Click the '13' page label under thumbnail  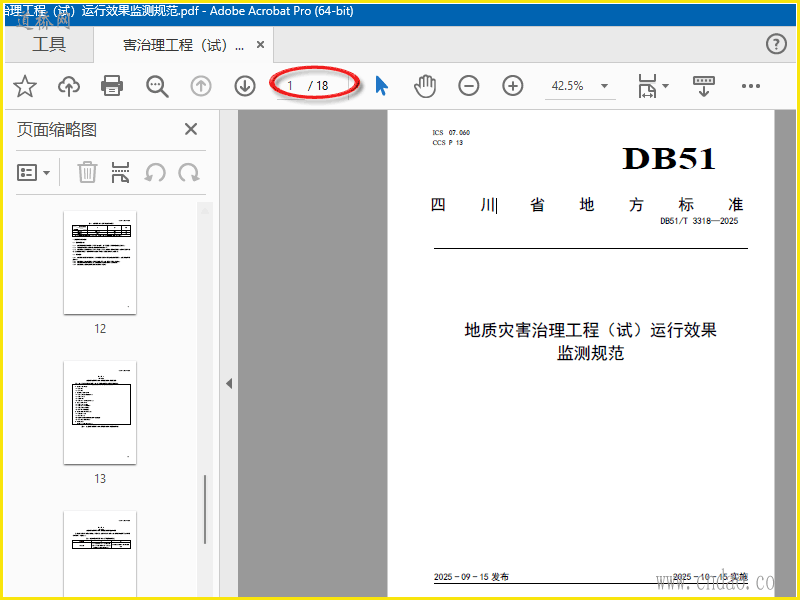[100, 479]
